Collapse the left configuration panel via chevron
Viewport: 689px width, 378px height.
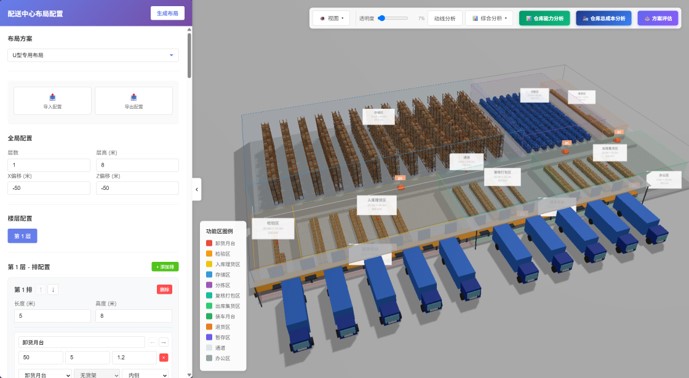click(197, 189)
